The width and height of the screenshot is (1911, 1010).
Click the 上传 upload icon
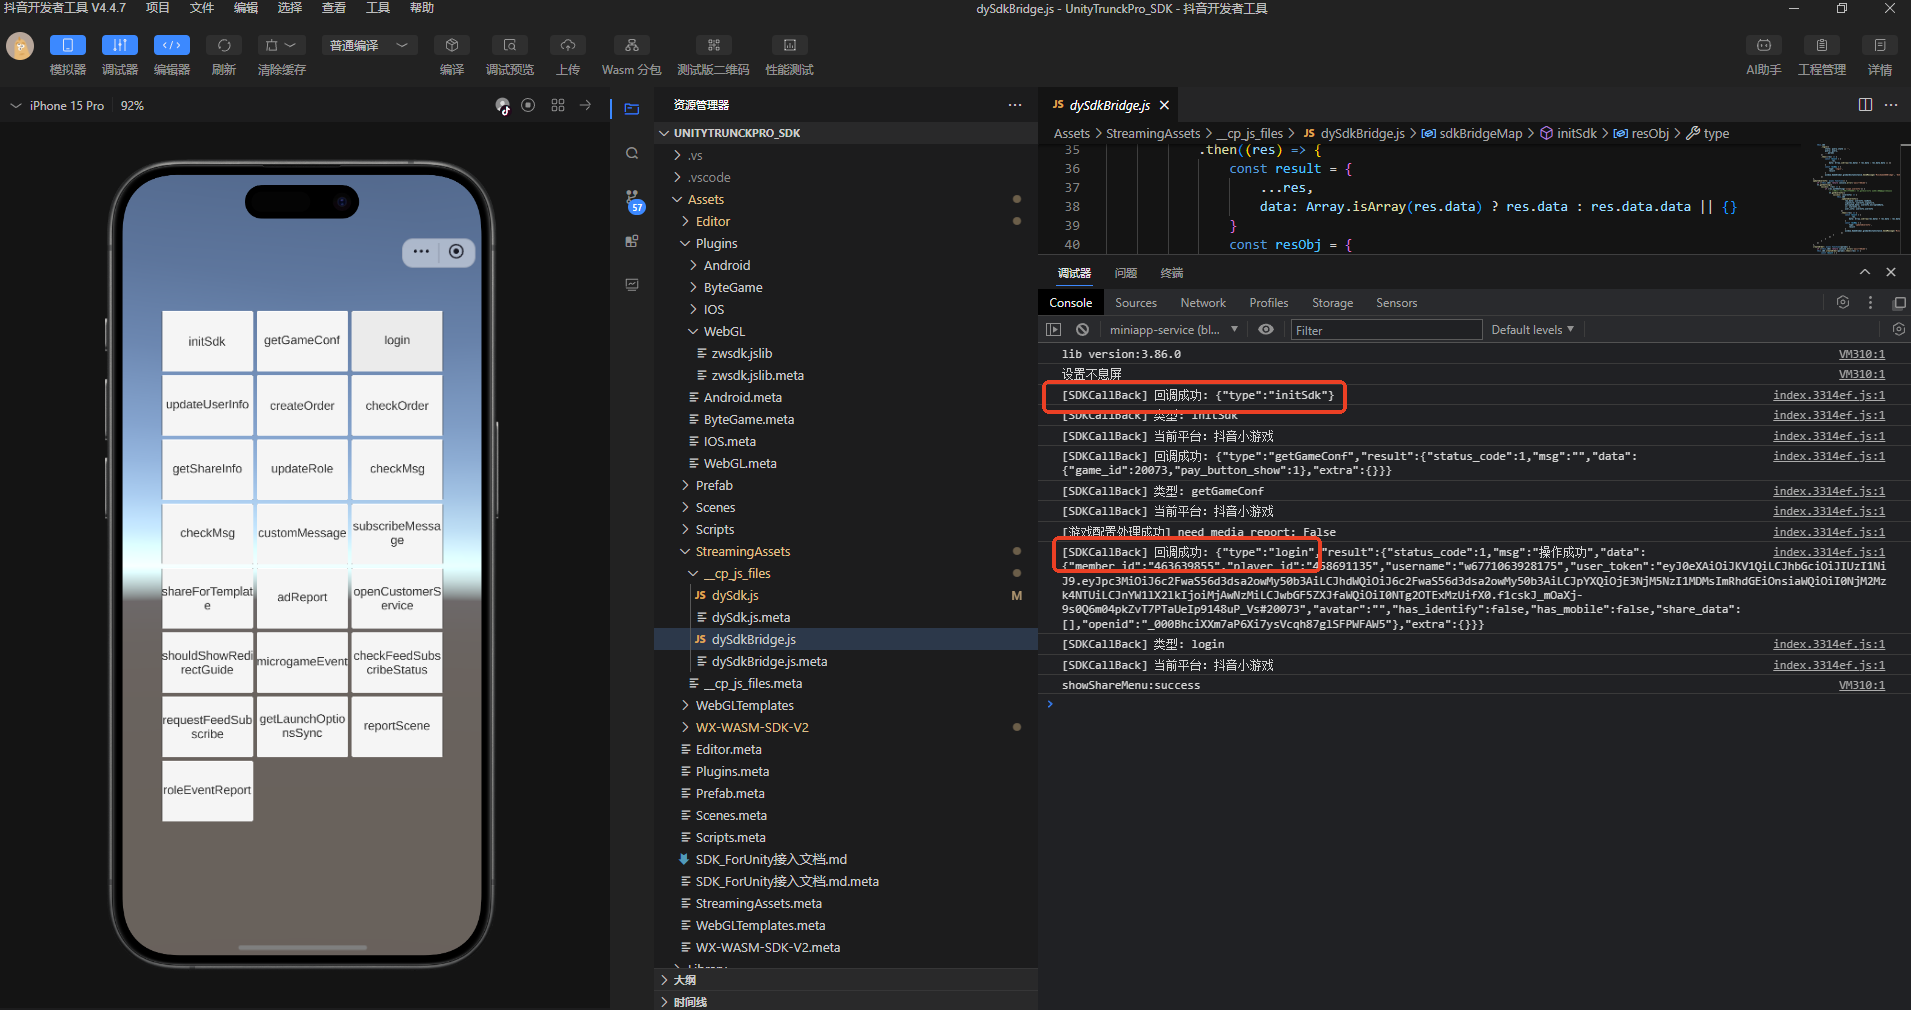click(x=568, y=46)
